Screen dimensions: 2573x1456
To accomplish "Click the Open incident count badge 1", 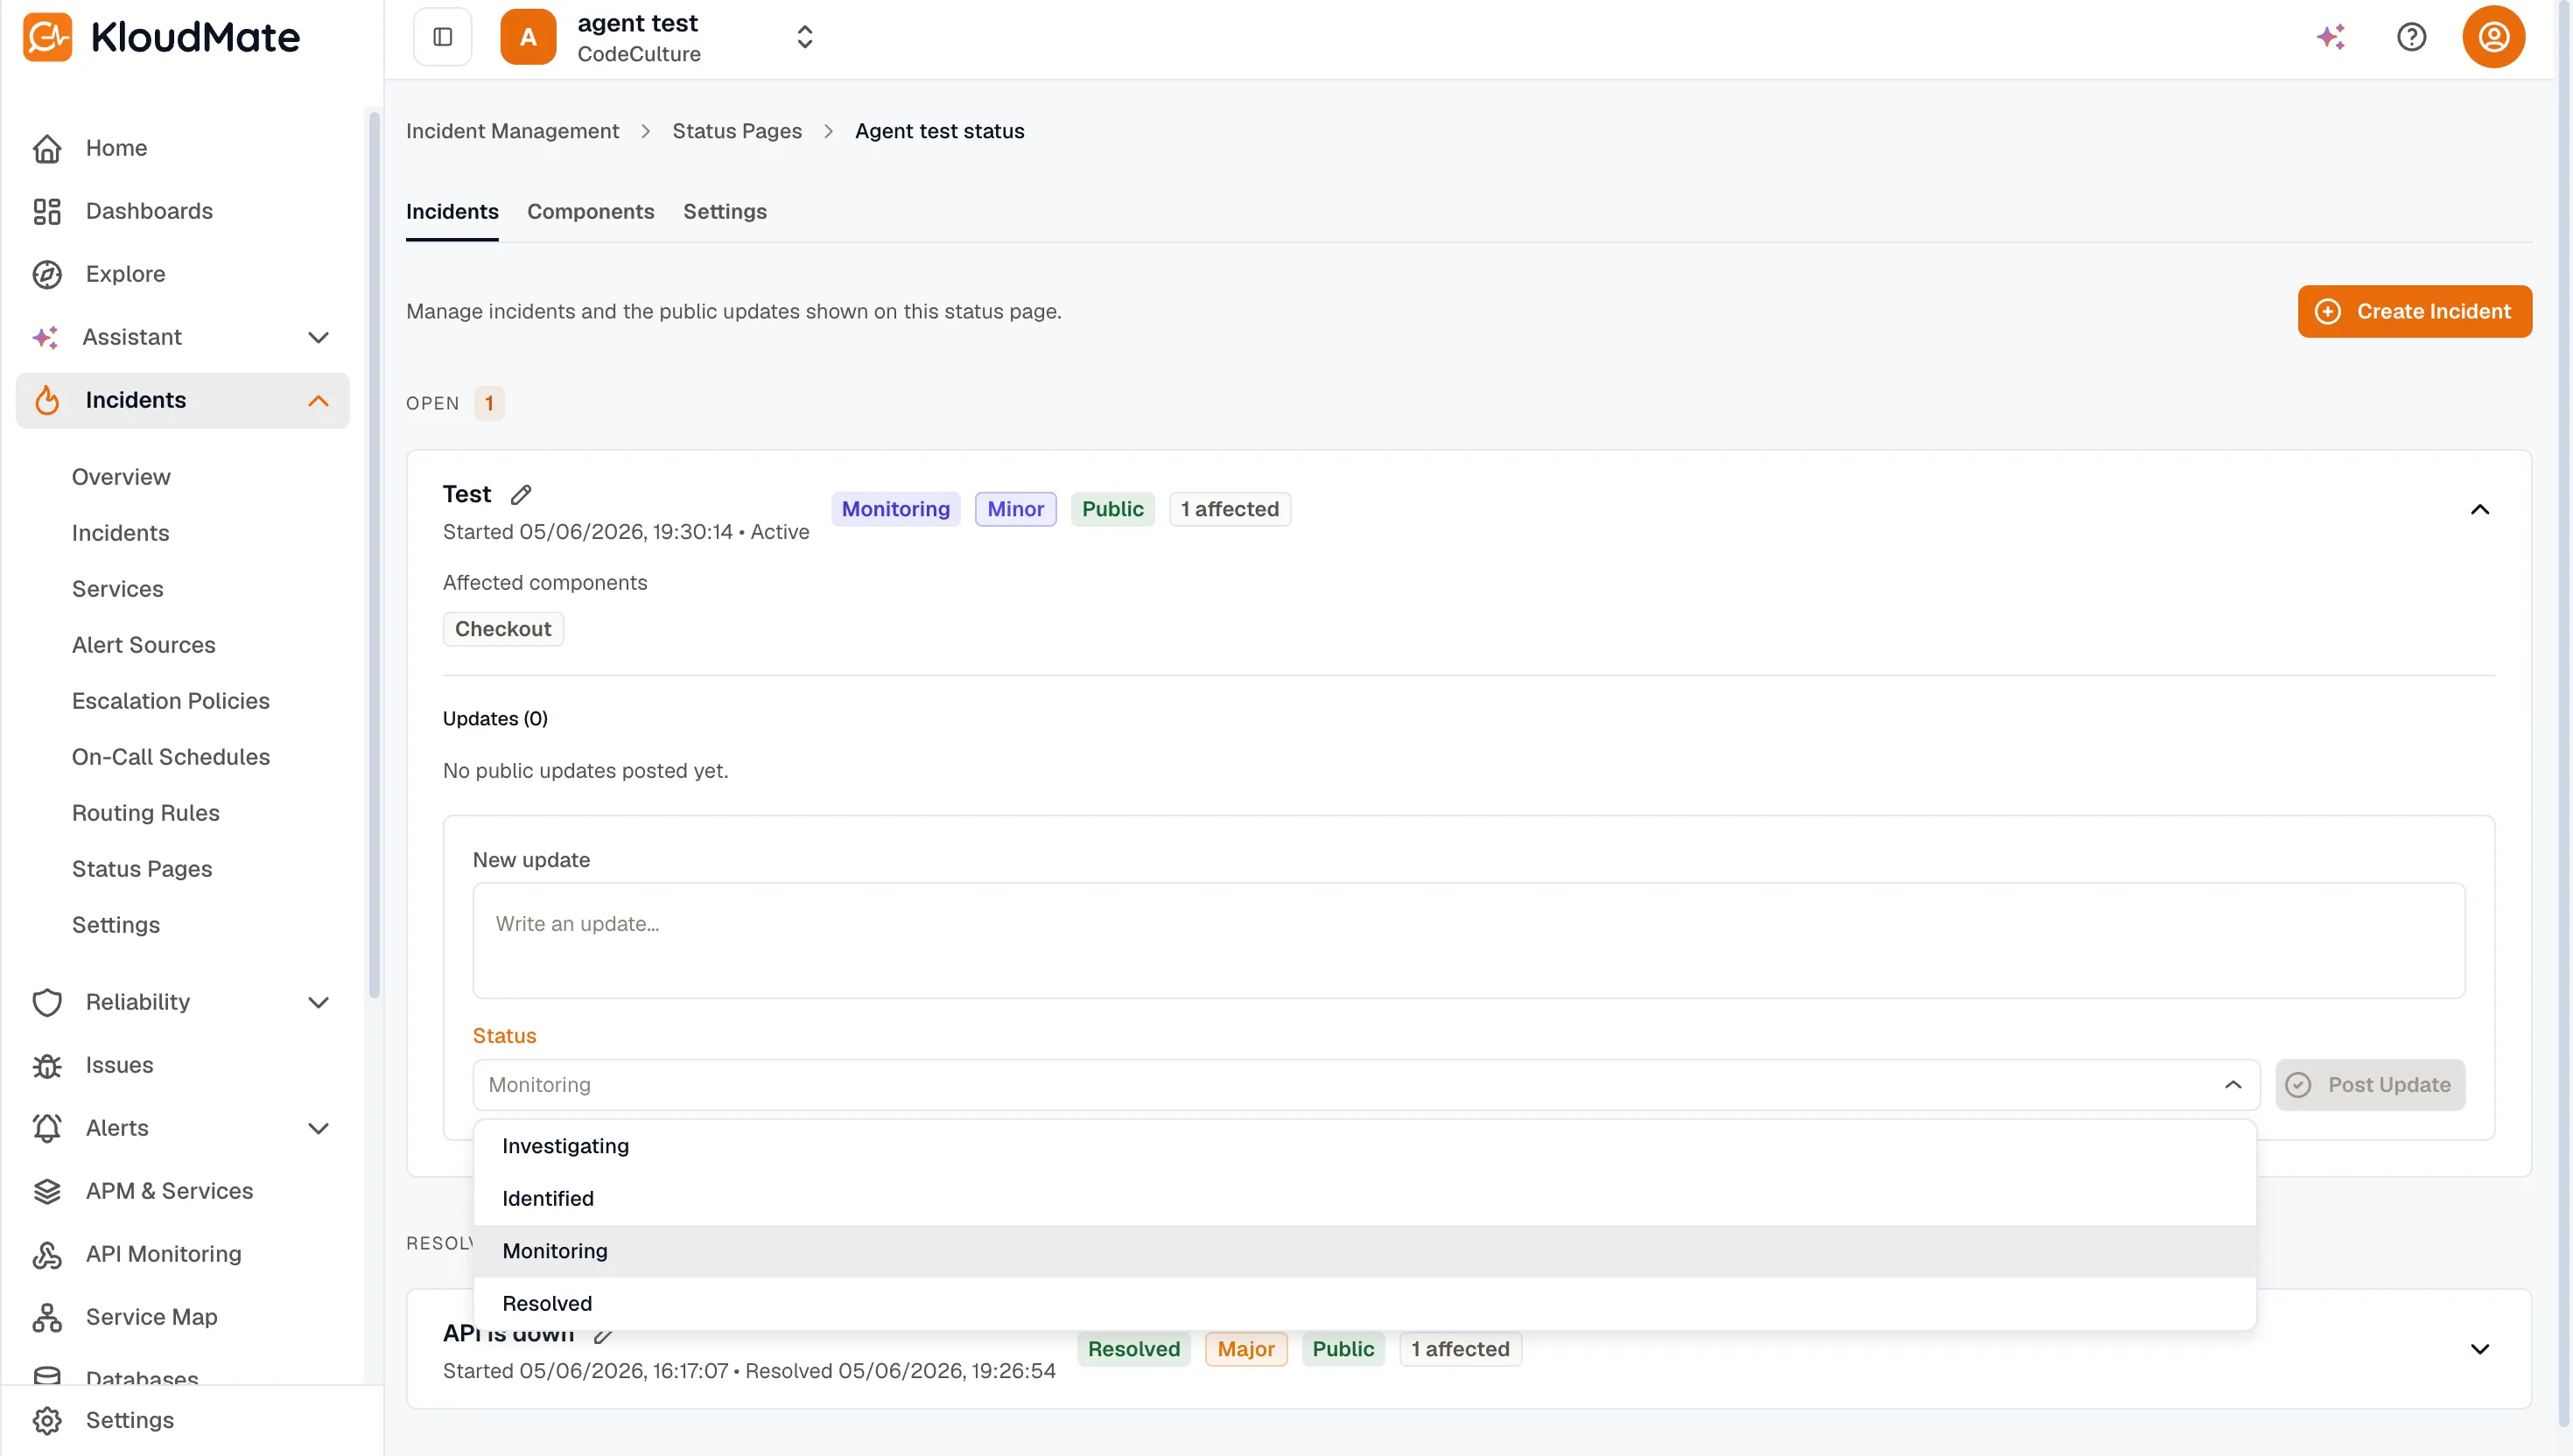I will click(x=489, y=403).
